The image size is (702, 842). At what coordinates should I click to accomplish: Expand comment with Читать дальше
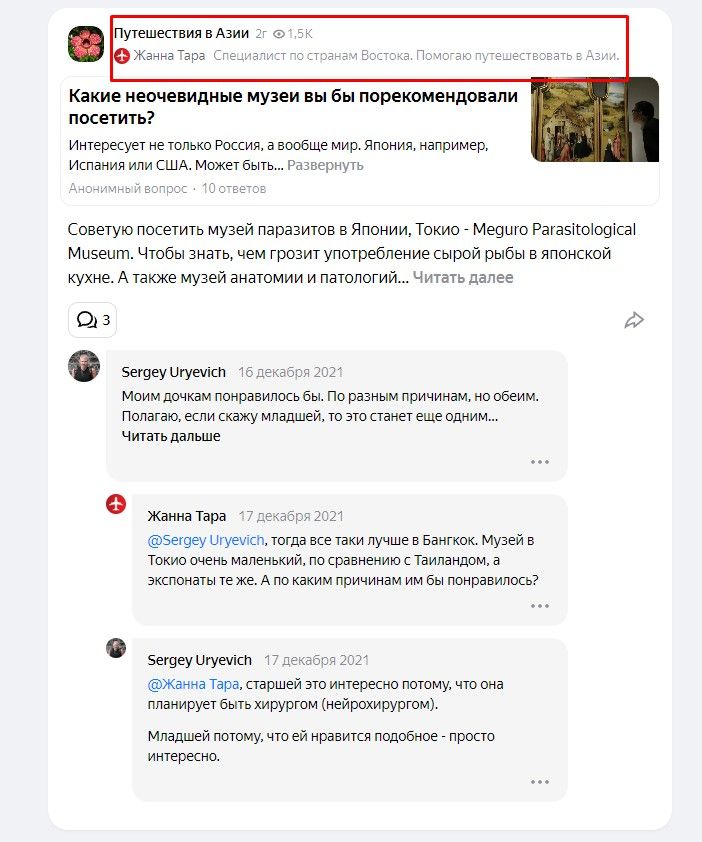[x=171, y=436]
